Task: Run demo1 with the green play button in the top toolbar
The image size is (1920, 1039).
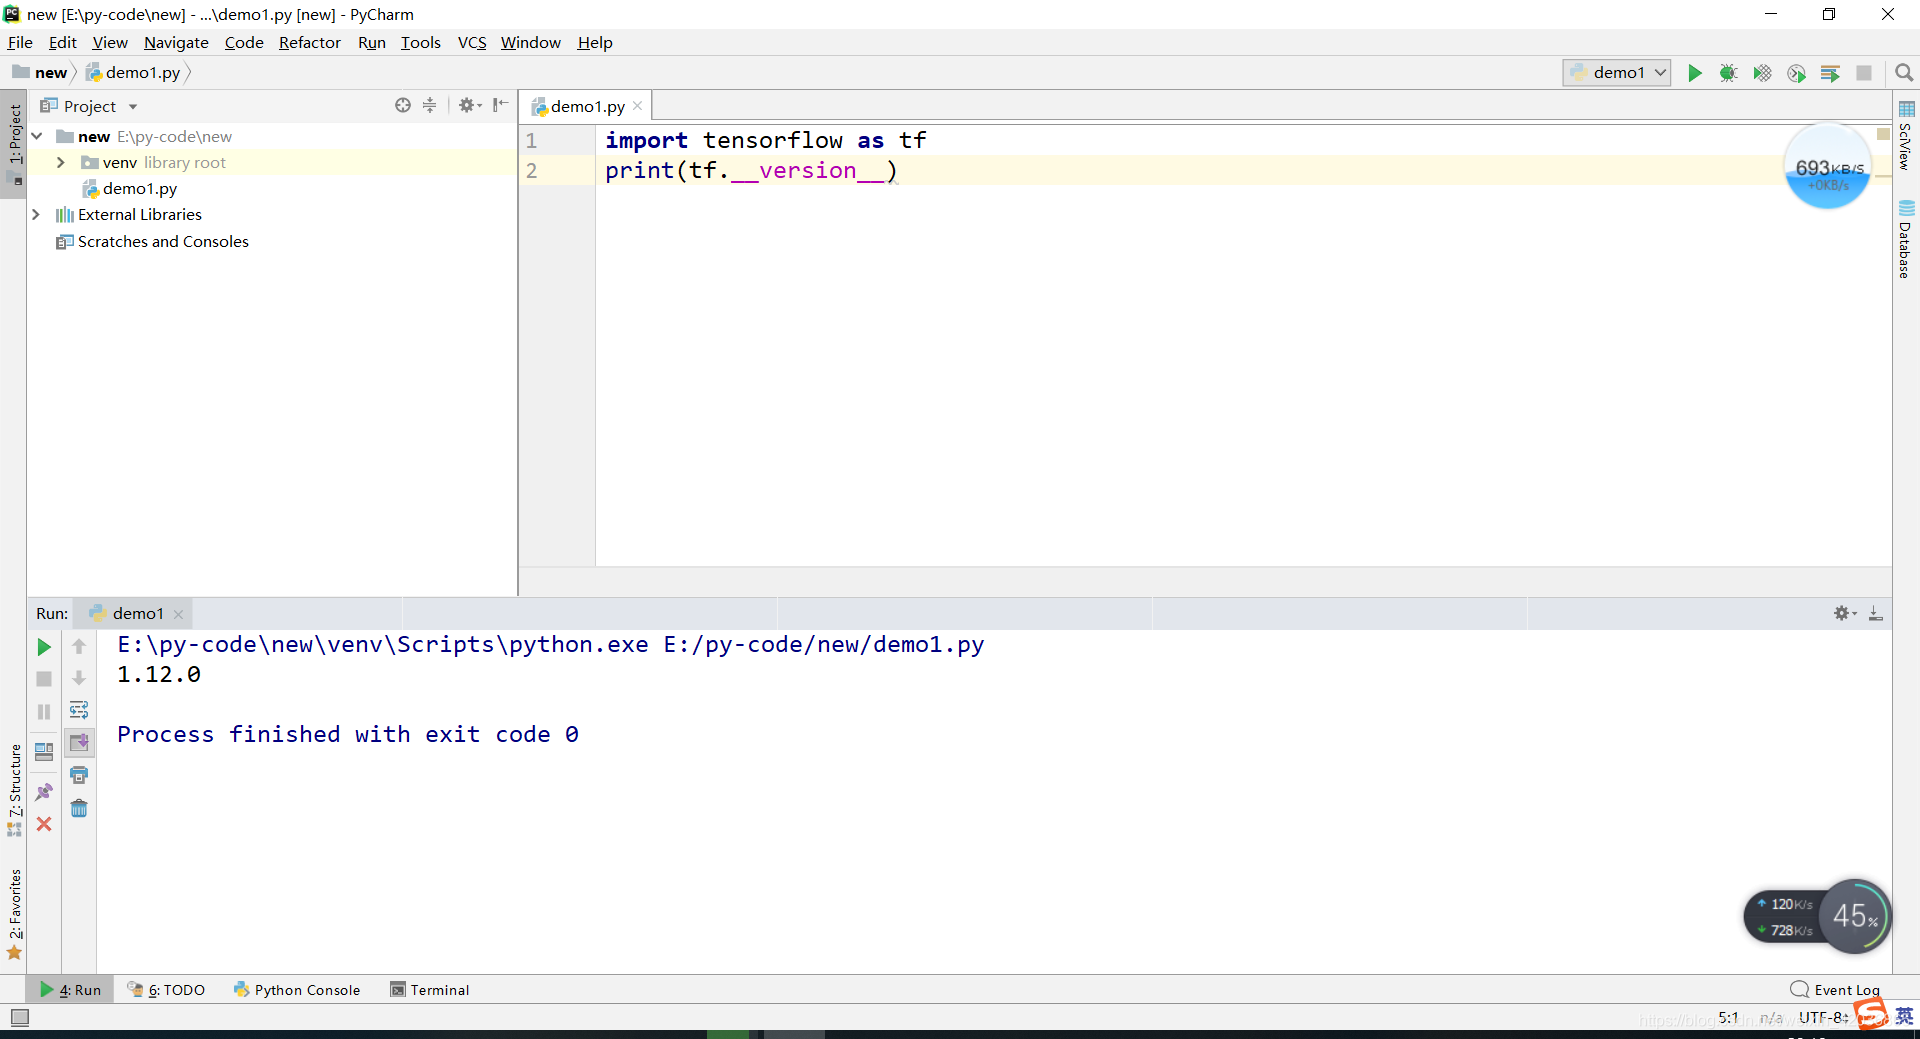Action: [1694, 73]
